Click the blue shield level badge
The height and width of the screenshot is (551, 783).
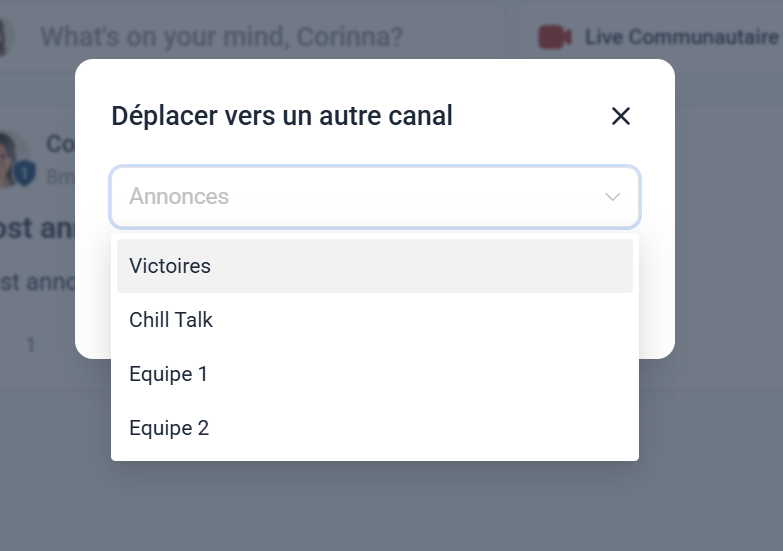click(24, 174)
